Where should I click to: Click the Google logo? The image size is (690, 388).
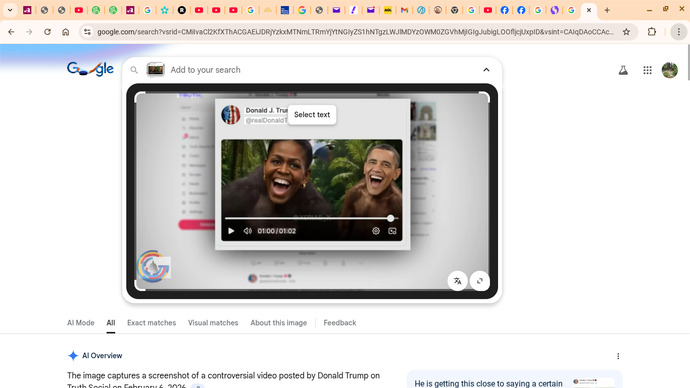(x=90, y=69)
